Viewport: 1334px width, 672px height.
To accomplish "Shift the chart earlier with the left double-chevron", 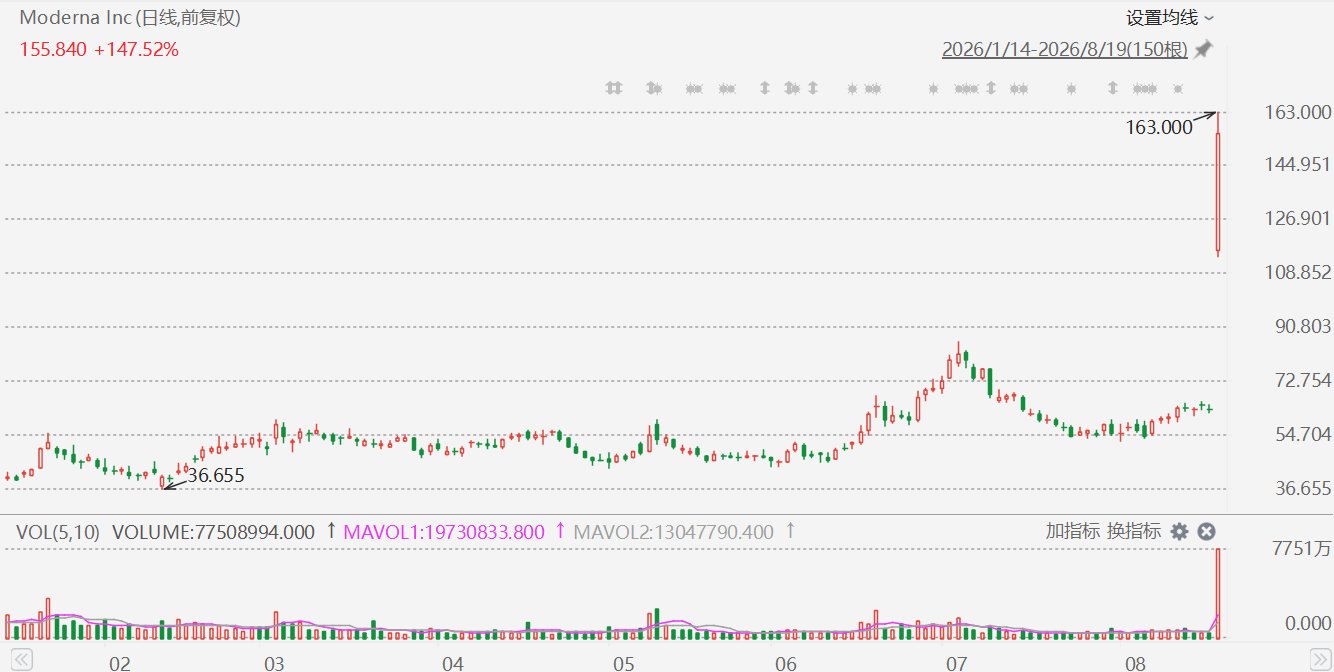I will 21,660.
